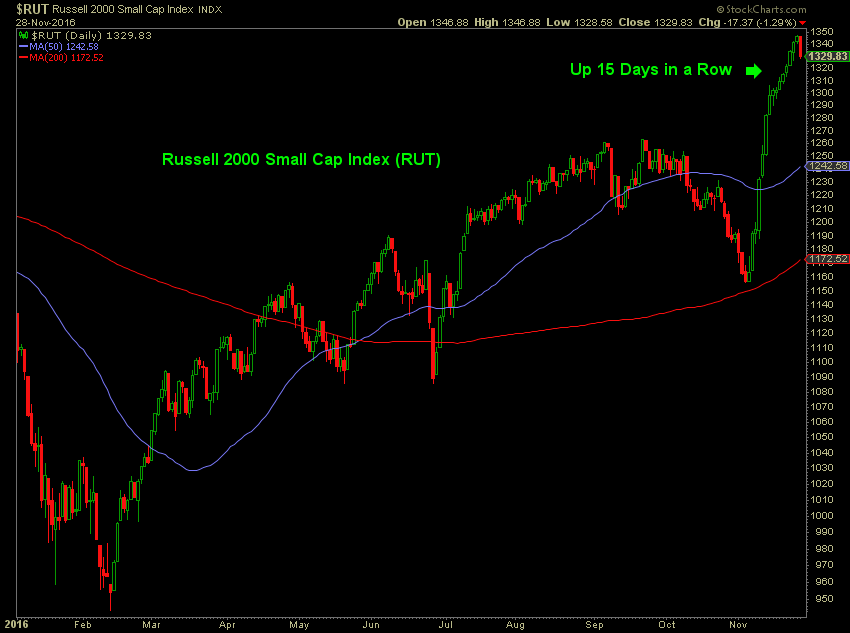Click the May month axis label
The width and height of the screenshot is (850, 633).
click(299, 624)
